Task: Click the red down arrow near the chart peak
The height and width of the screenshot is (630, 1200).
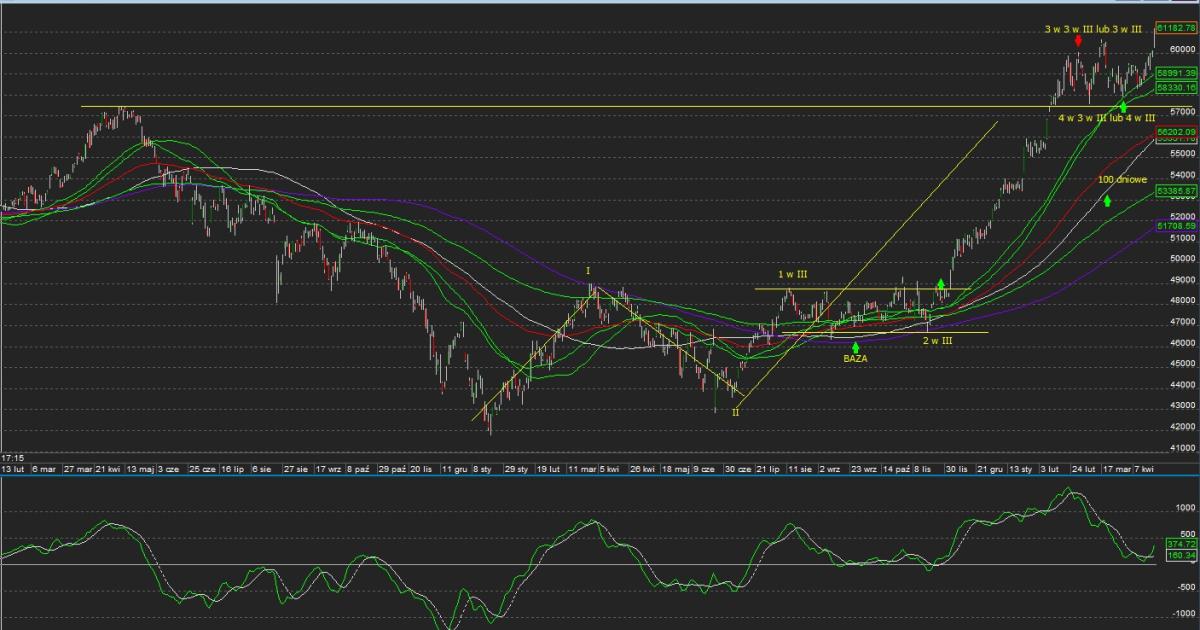Action: click(1078, 41)
